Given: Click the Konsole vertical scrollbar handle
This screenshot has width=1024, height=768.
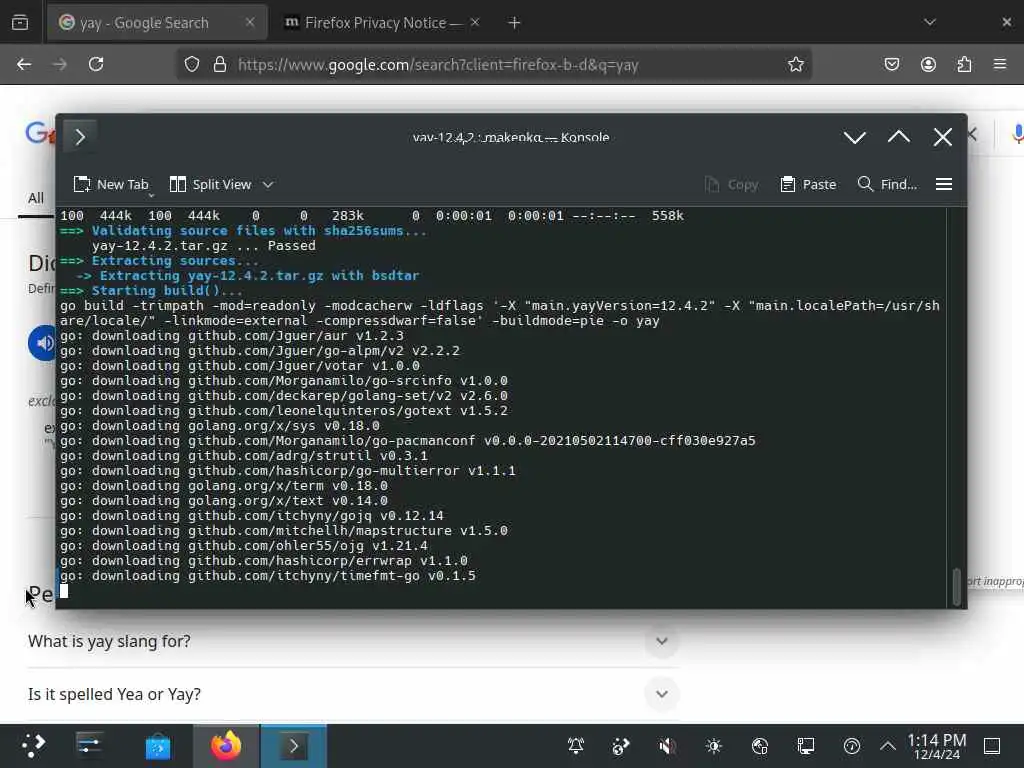Looking at the screenshot, I should 956,586.
